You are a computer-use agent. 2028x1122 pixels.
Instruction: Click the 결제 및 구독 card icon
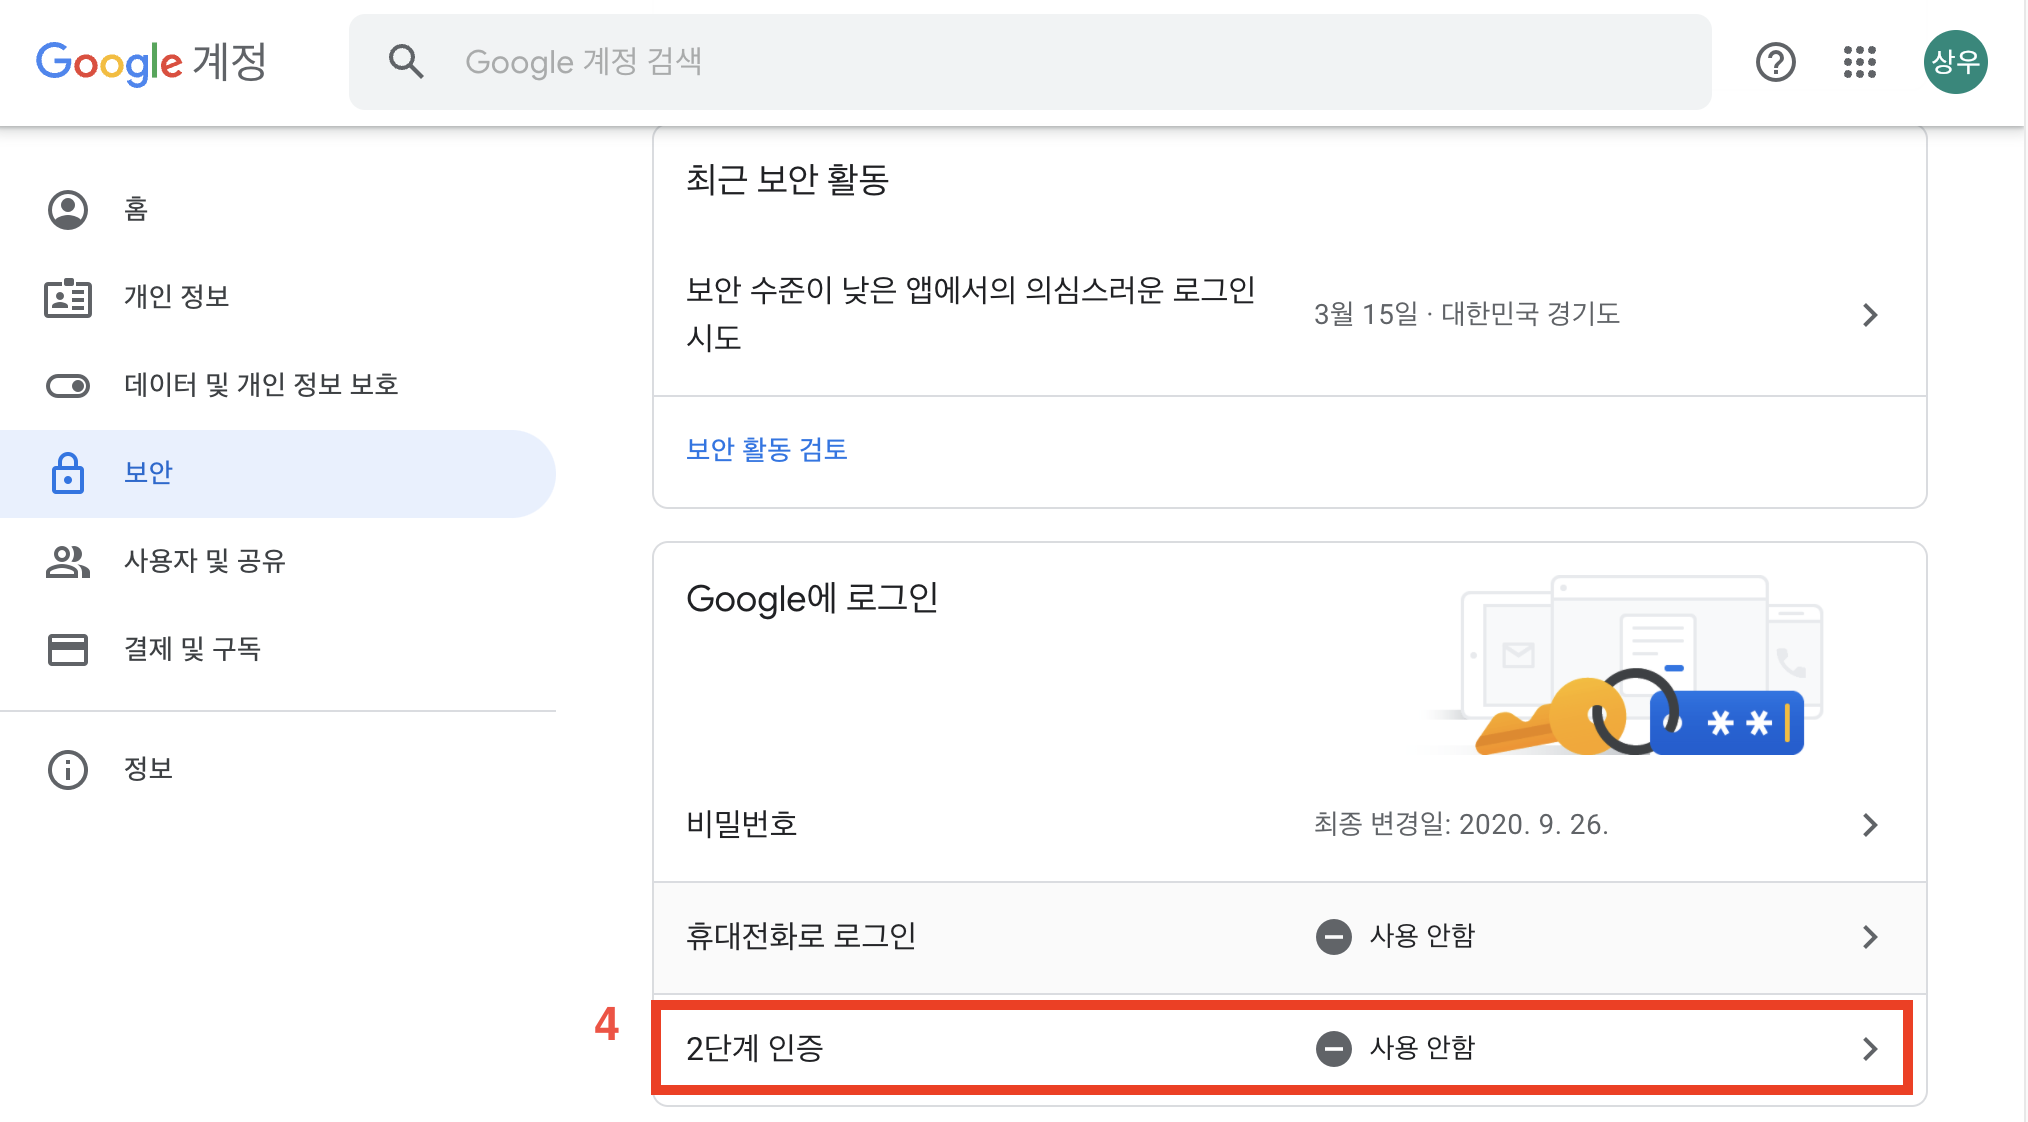click(x=68, y=649)
